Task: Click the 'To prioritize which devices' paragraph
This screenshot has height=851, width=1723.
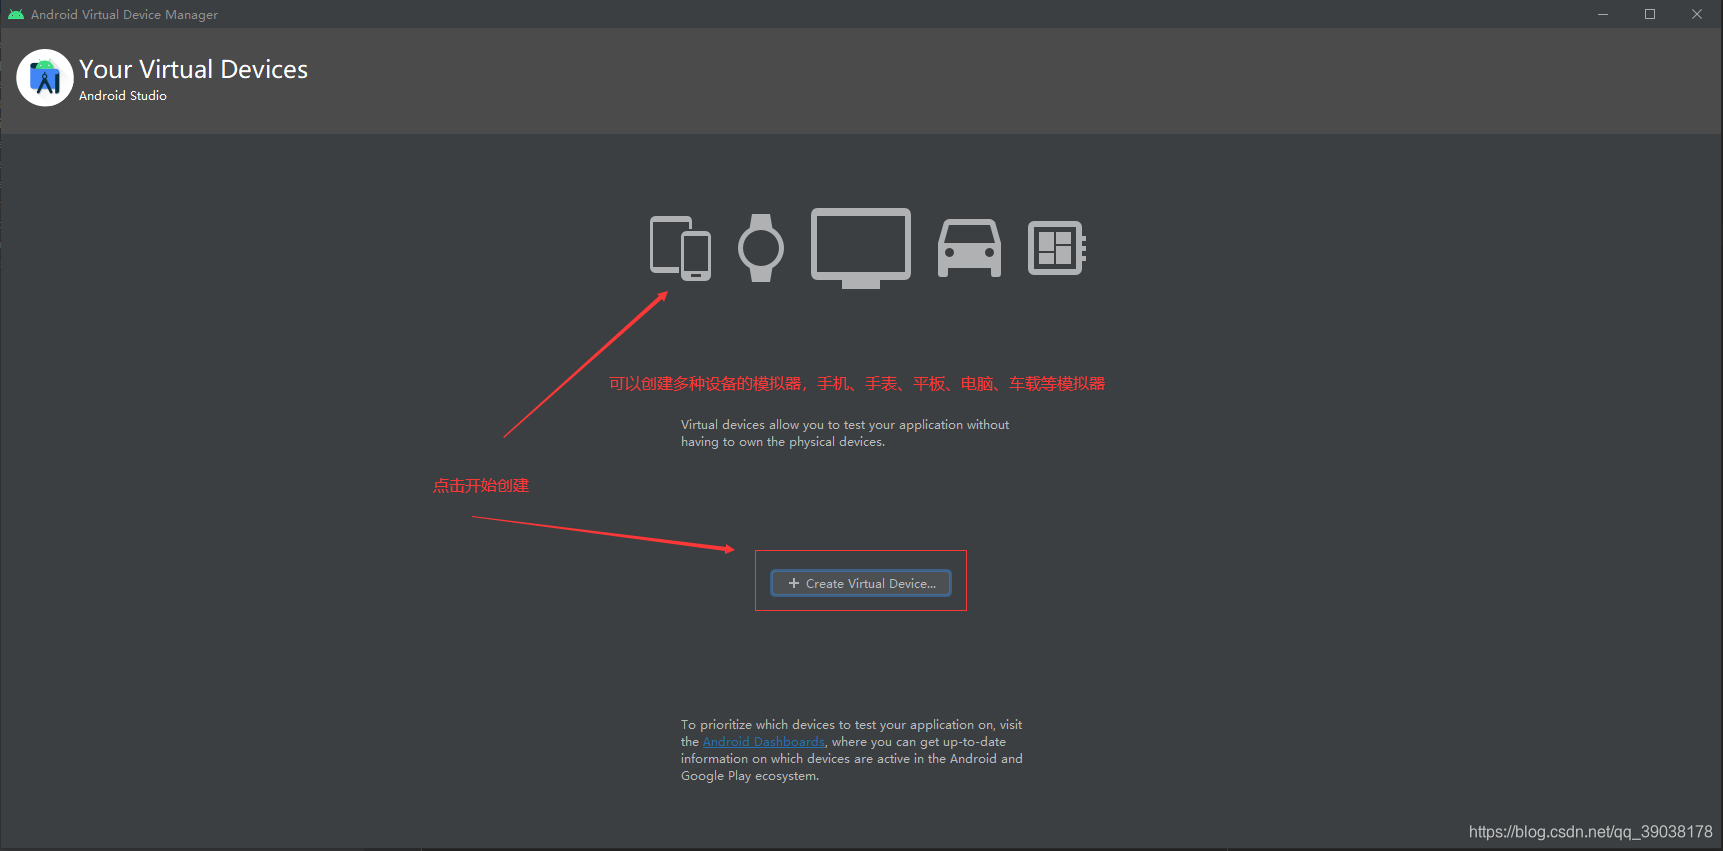Action: [x=852, y=750]
